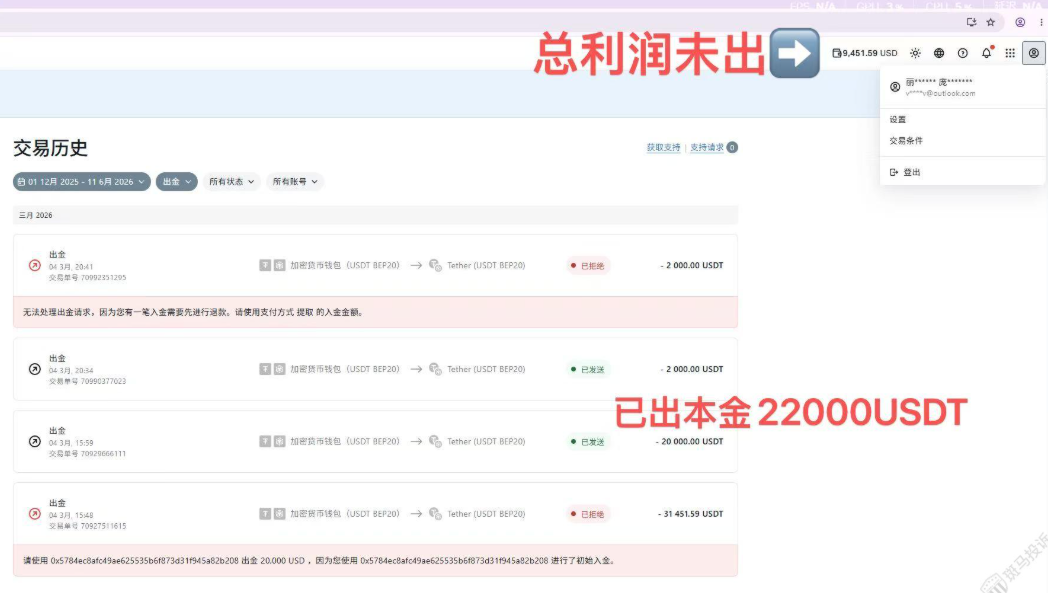Open the help question mark icon

pos(962,53)
